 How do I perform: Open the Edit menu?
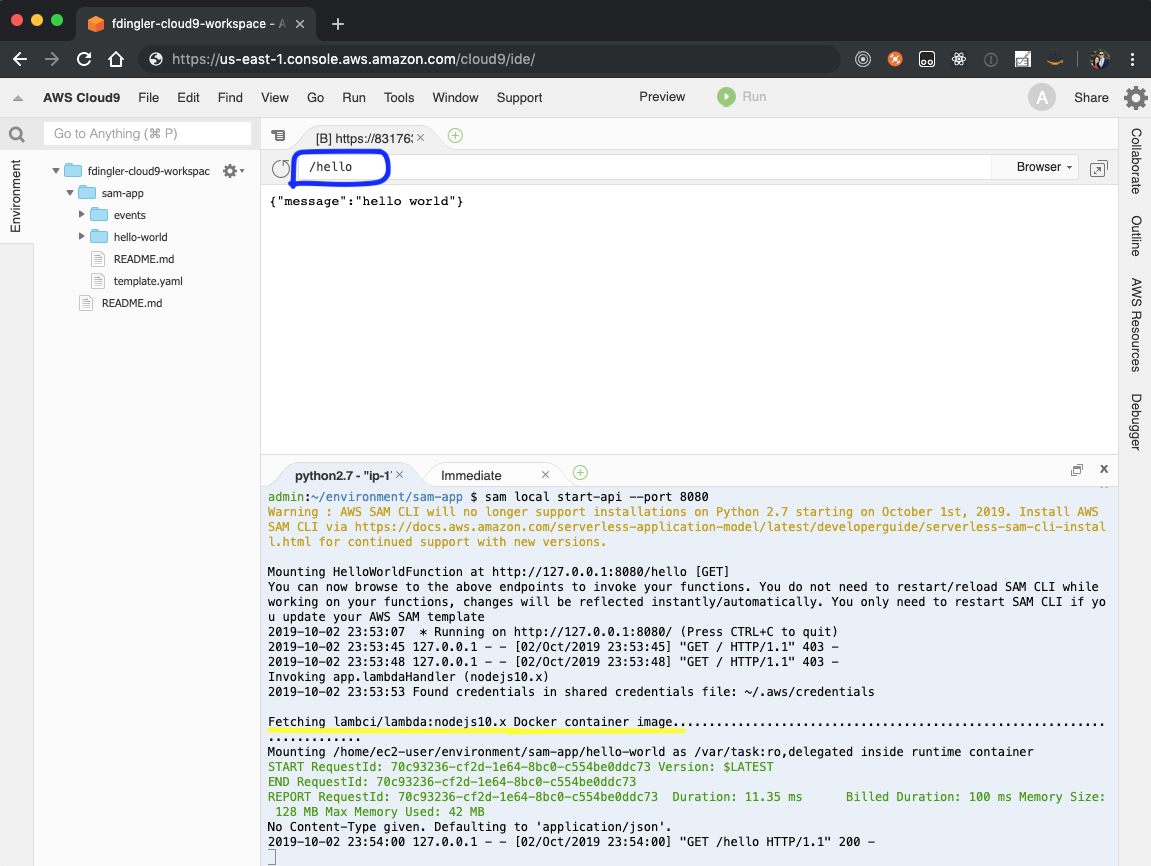(188, 98)
